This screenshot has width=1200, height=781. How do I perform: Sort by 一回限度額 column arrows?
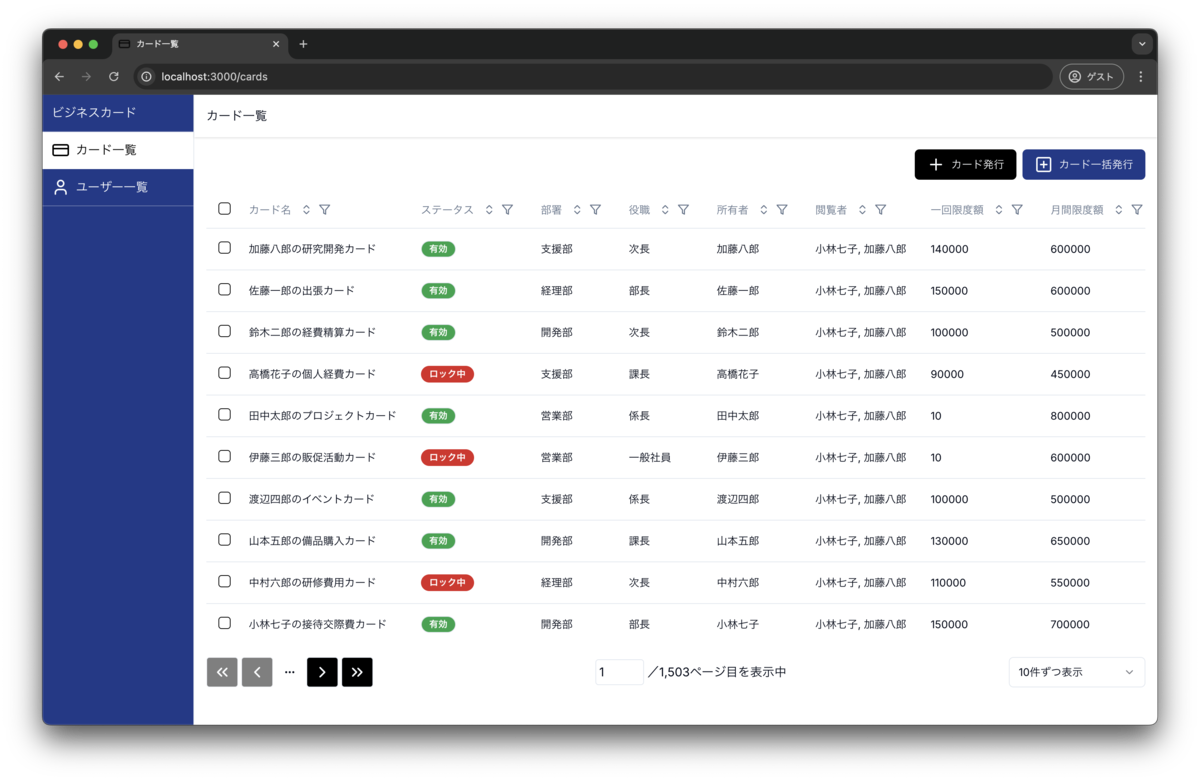(x=999, y=210)
